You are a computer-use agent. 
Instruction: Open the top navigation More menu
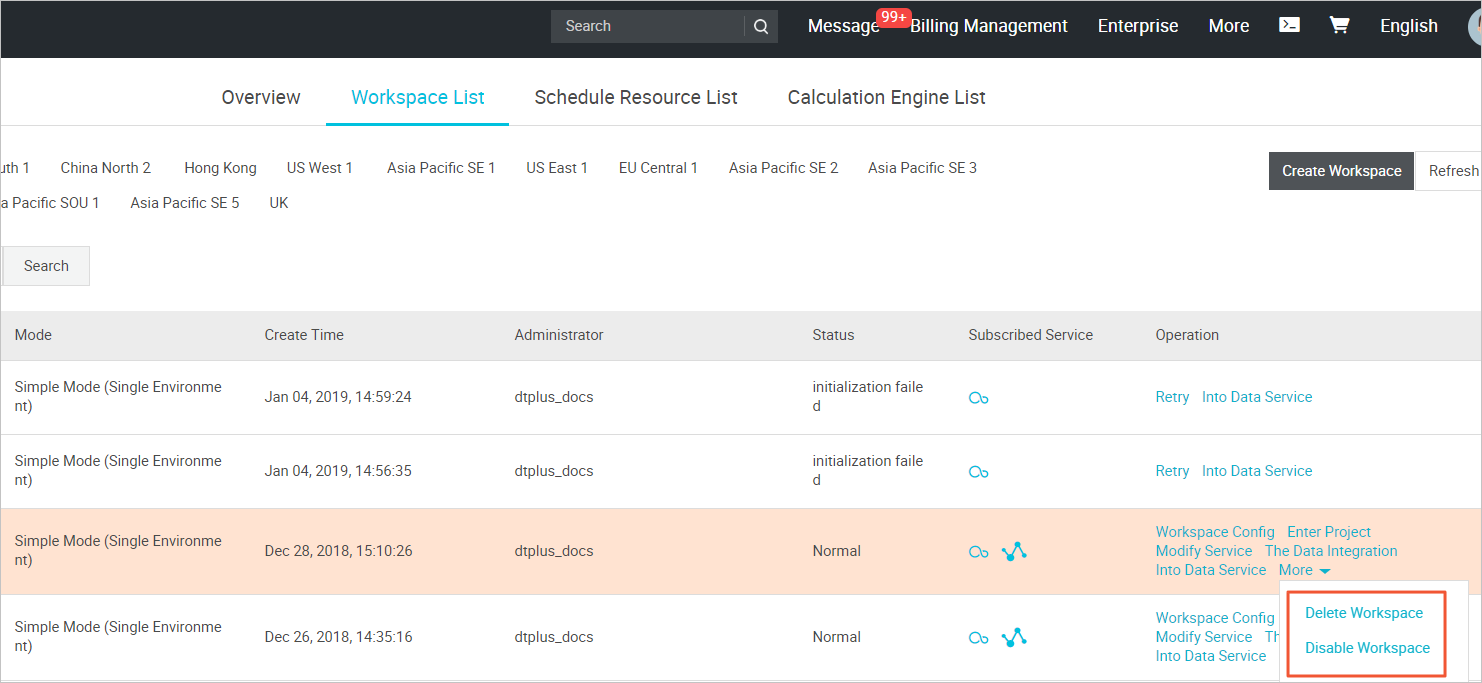1228,26
